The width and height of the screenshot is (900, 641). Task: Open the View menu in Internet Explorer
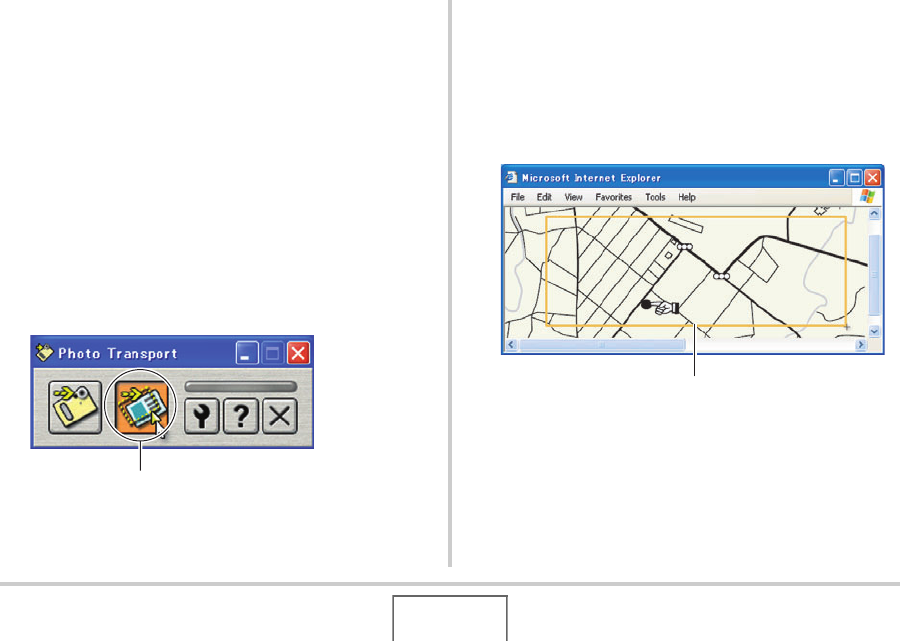[573, 197]
